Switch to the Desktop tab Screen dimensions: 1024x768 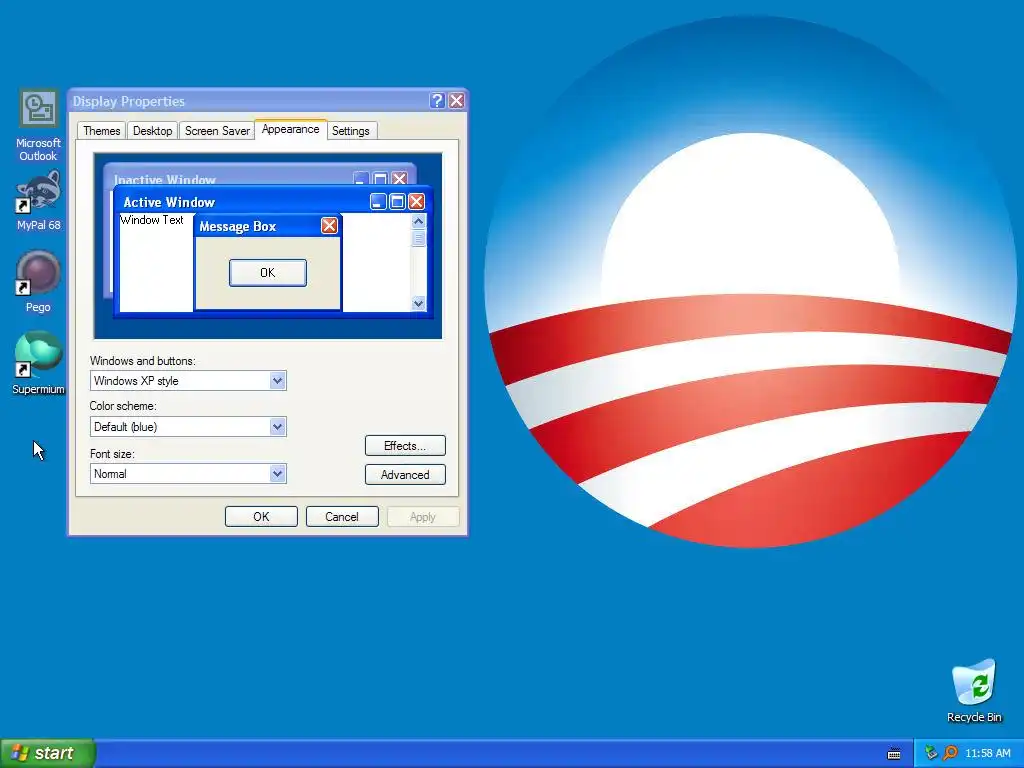pyautogui.click(x=152, y=131)
